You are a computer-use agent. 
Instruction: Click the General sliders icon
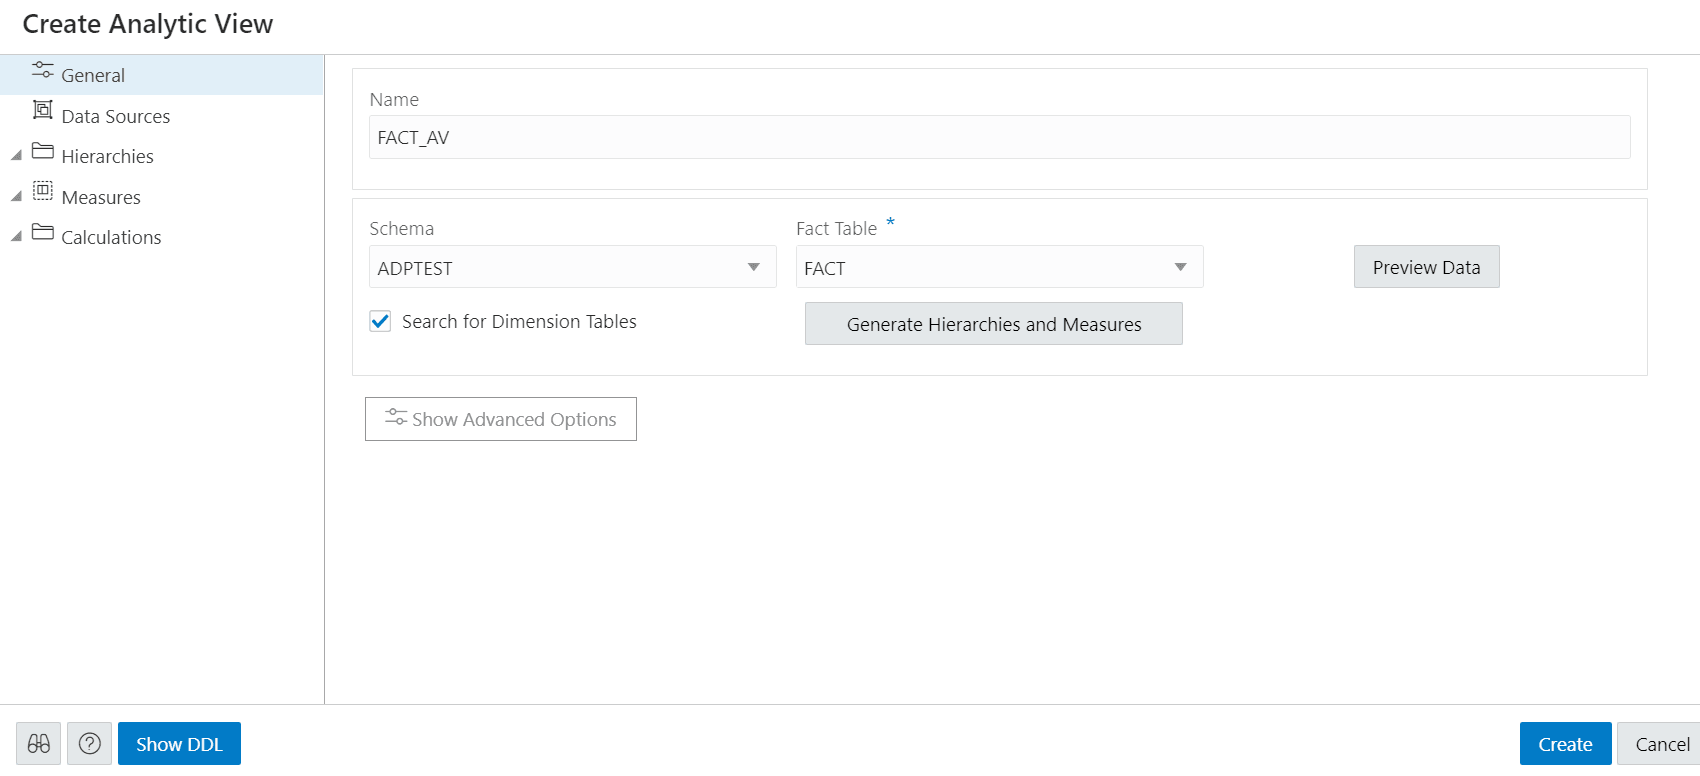pos(42,70)
